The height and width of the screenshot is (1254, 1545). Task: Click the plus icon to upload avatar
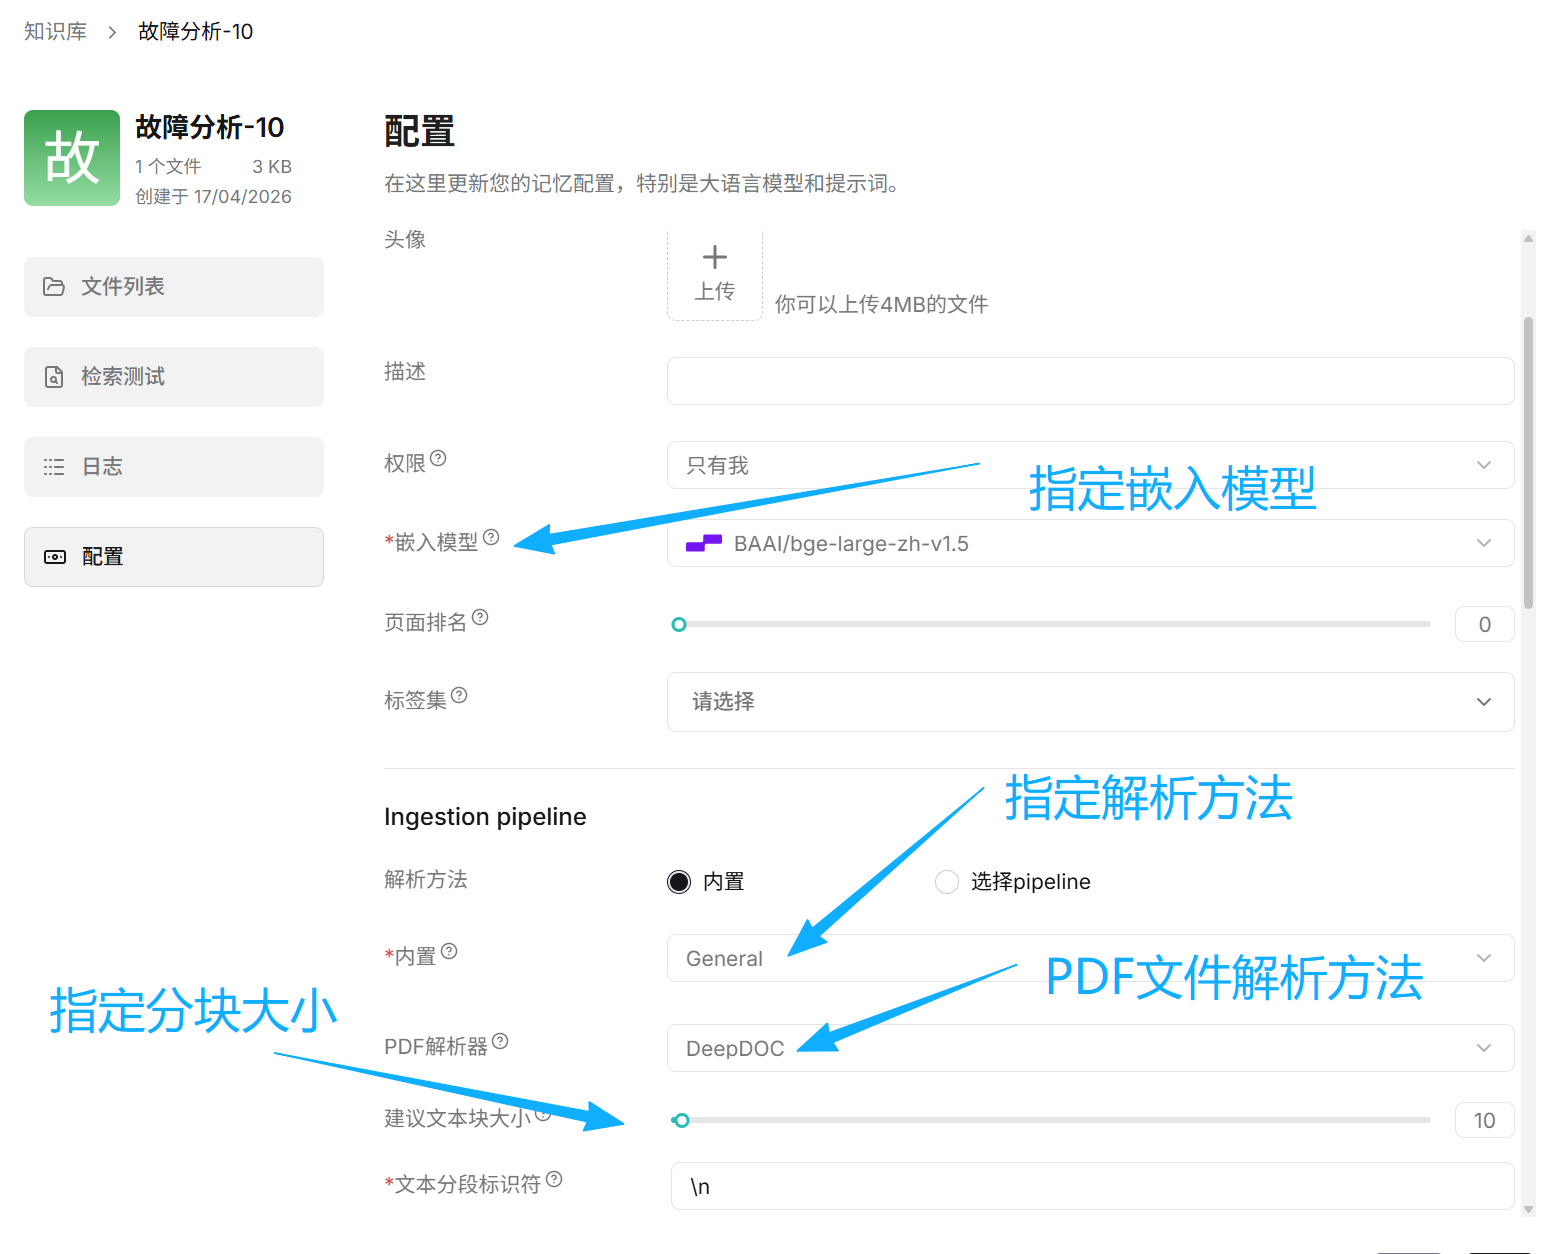pos(715,257)
